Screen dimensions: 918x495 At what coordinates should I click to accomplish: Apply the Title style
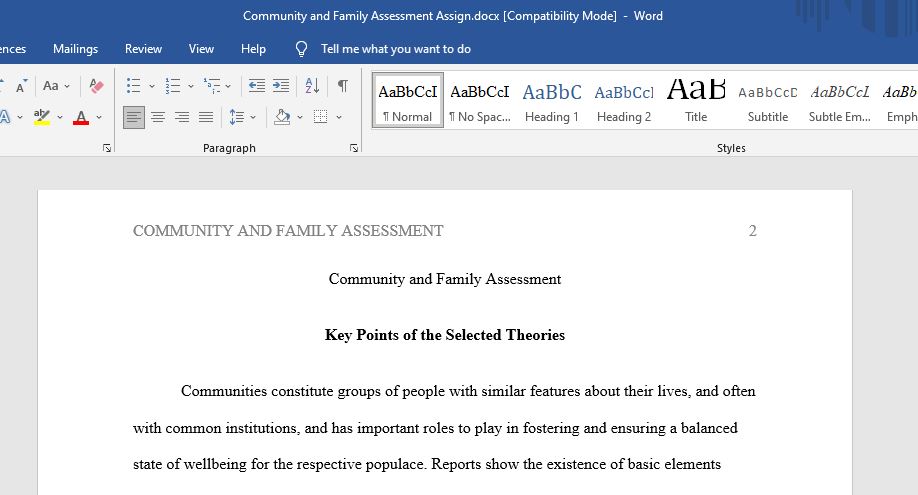(x=696, y=100)
